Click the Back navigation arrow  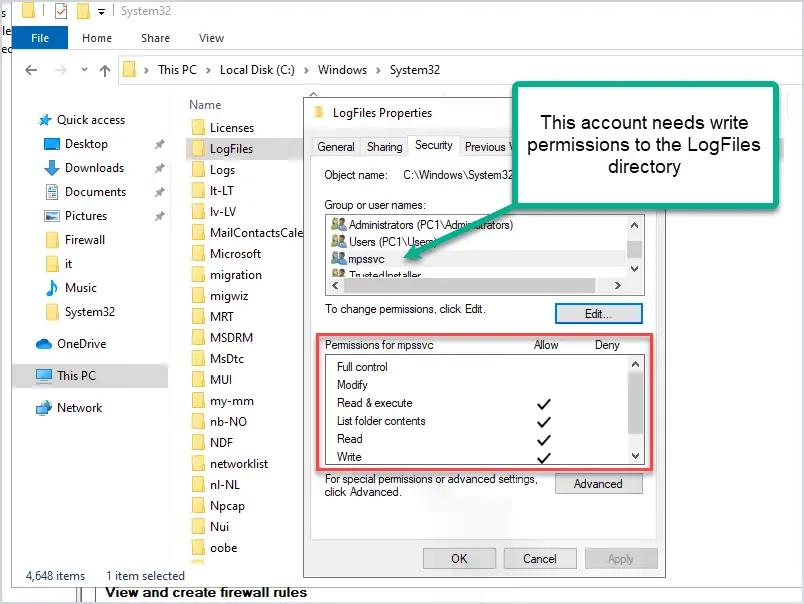pyautogui.click(x=31, y=70)
